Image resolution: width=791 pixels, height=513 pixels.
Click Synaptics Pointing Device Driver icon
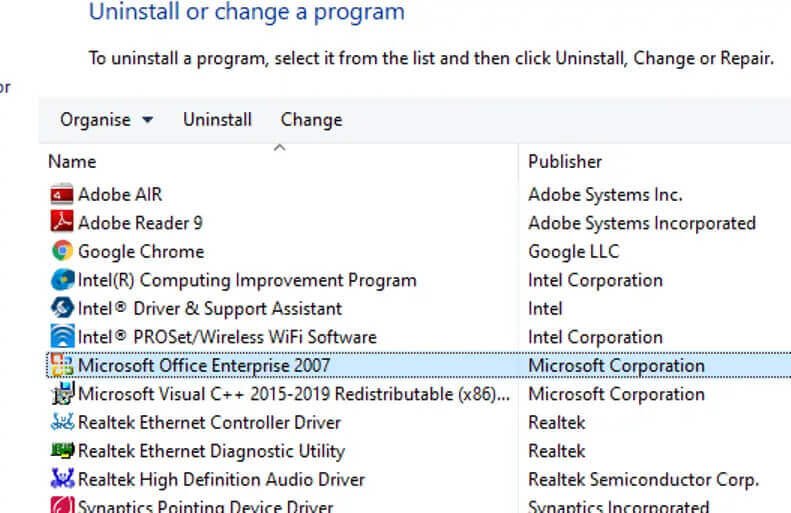coord(62,505)
